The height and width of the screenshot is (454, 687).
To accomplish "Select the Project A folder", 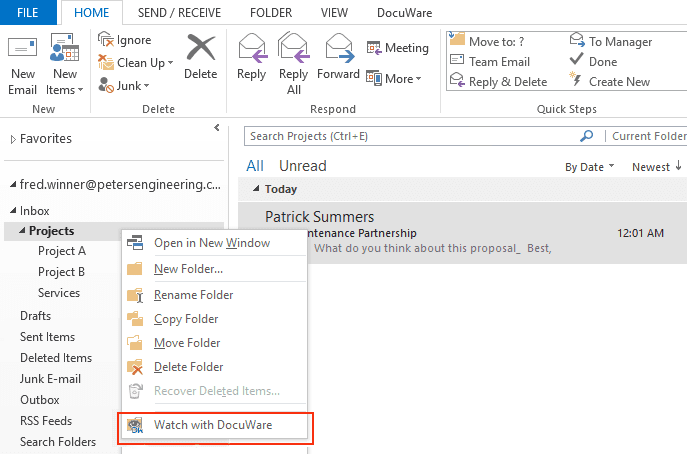I will tap(62, 251).
